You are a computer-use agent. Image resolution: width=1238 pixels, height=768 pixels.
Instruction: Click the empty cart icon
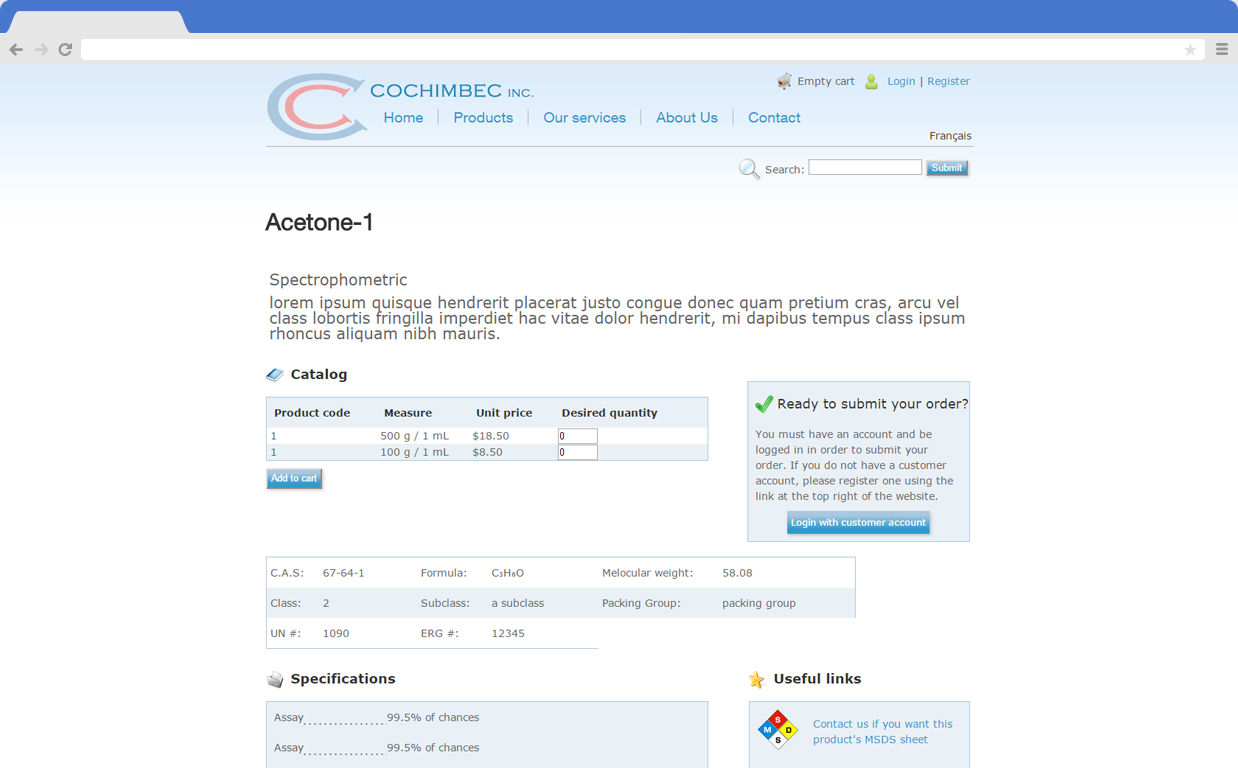tap(785, 81)
